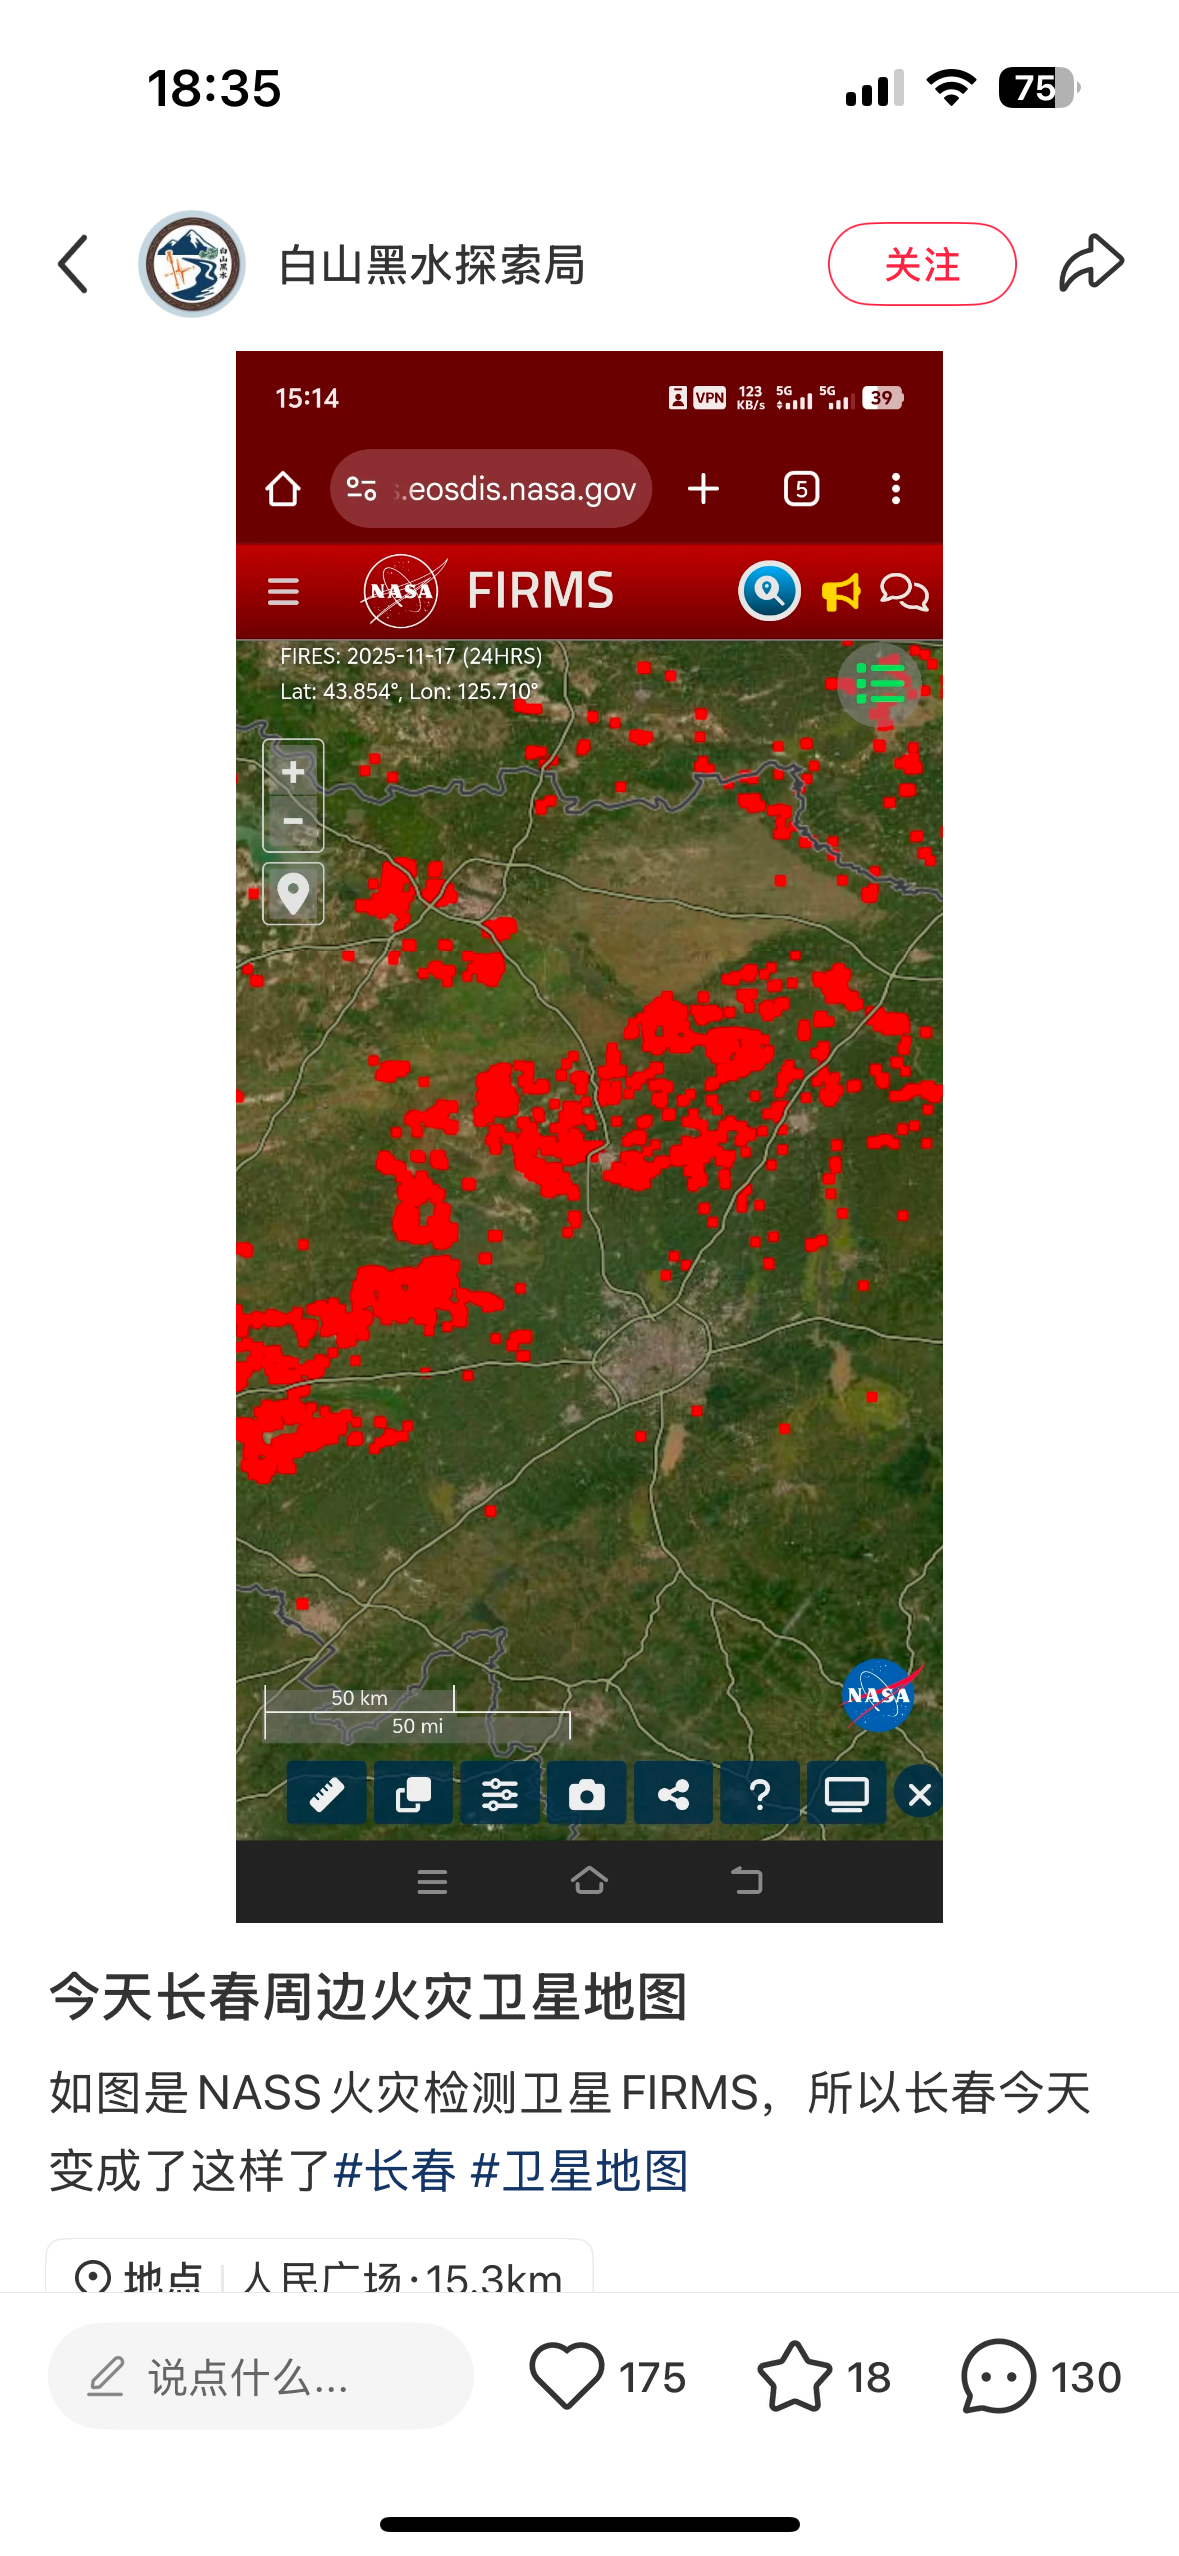Follow the author with 关注 button
Viewport: 1179px width, 2556px height.
pos(921,264)
